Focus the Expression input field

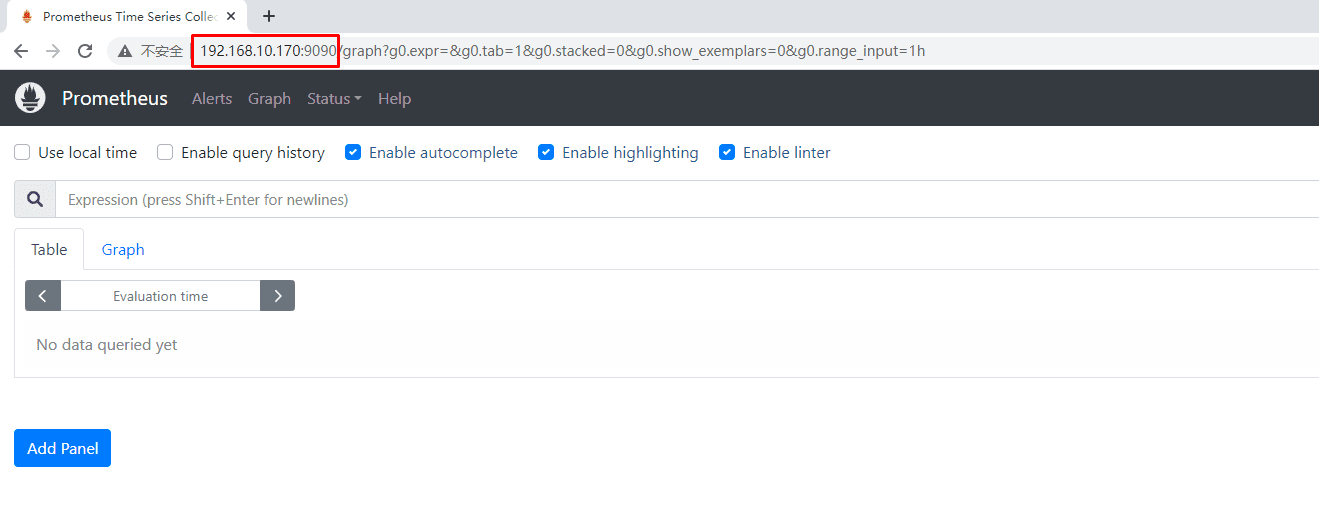(x=687, y=199)
